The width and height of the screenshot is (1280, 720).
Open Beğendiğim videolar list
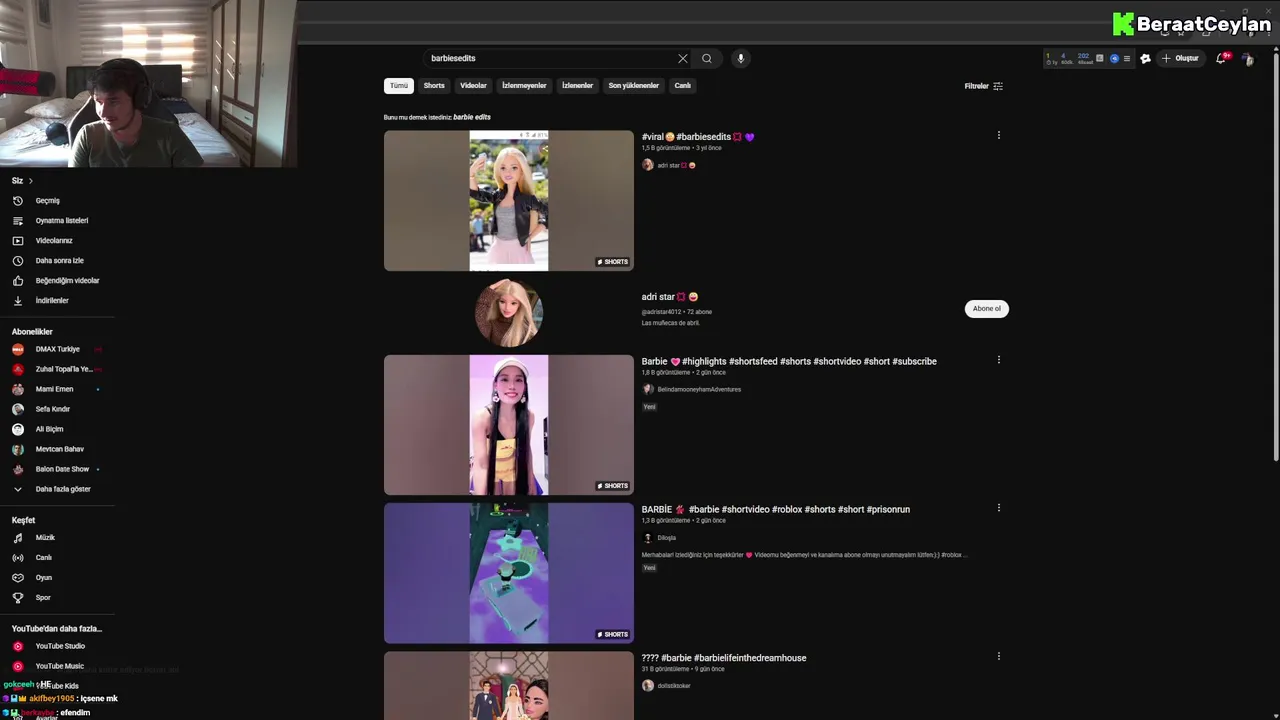pyautogui.click(x=57, y=281)
